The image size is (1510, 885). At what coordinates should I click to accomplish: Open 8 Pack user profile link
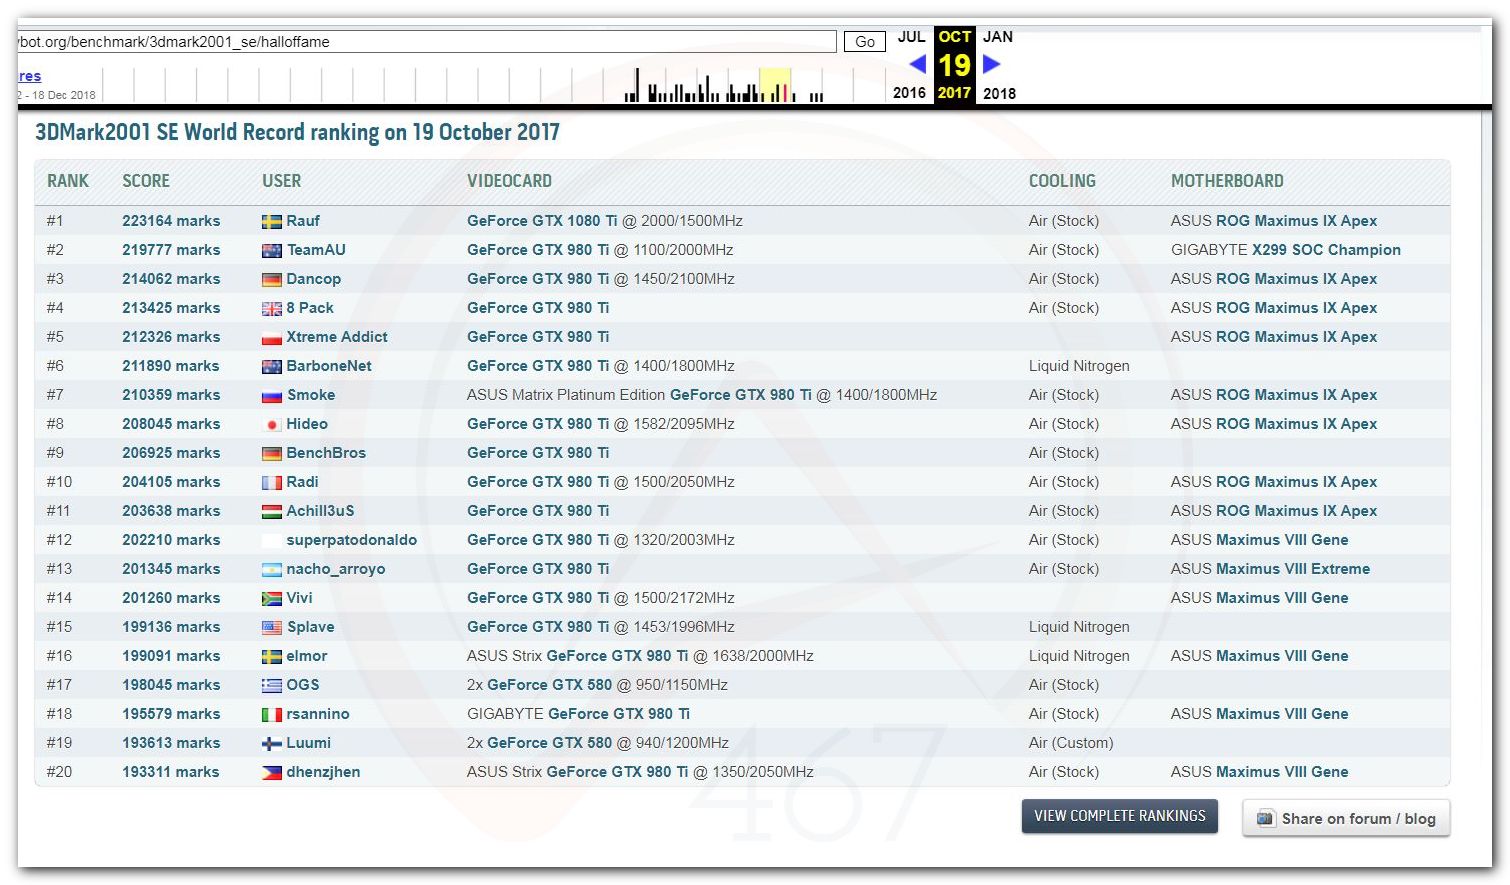pos(310,308)
